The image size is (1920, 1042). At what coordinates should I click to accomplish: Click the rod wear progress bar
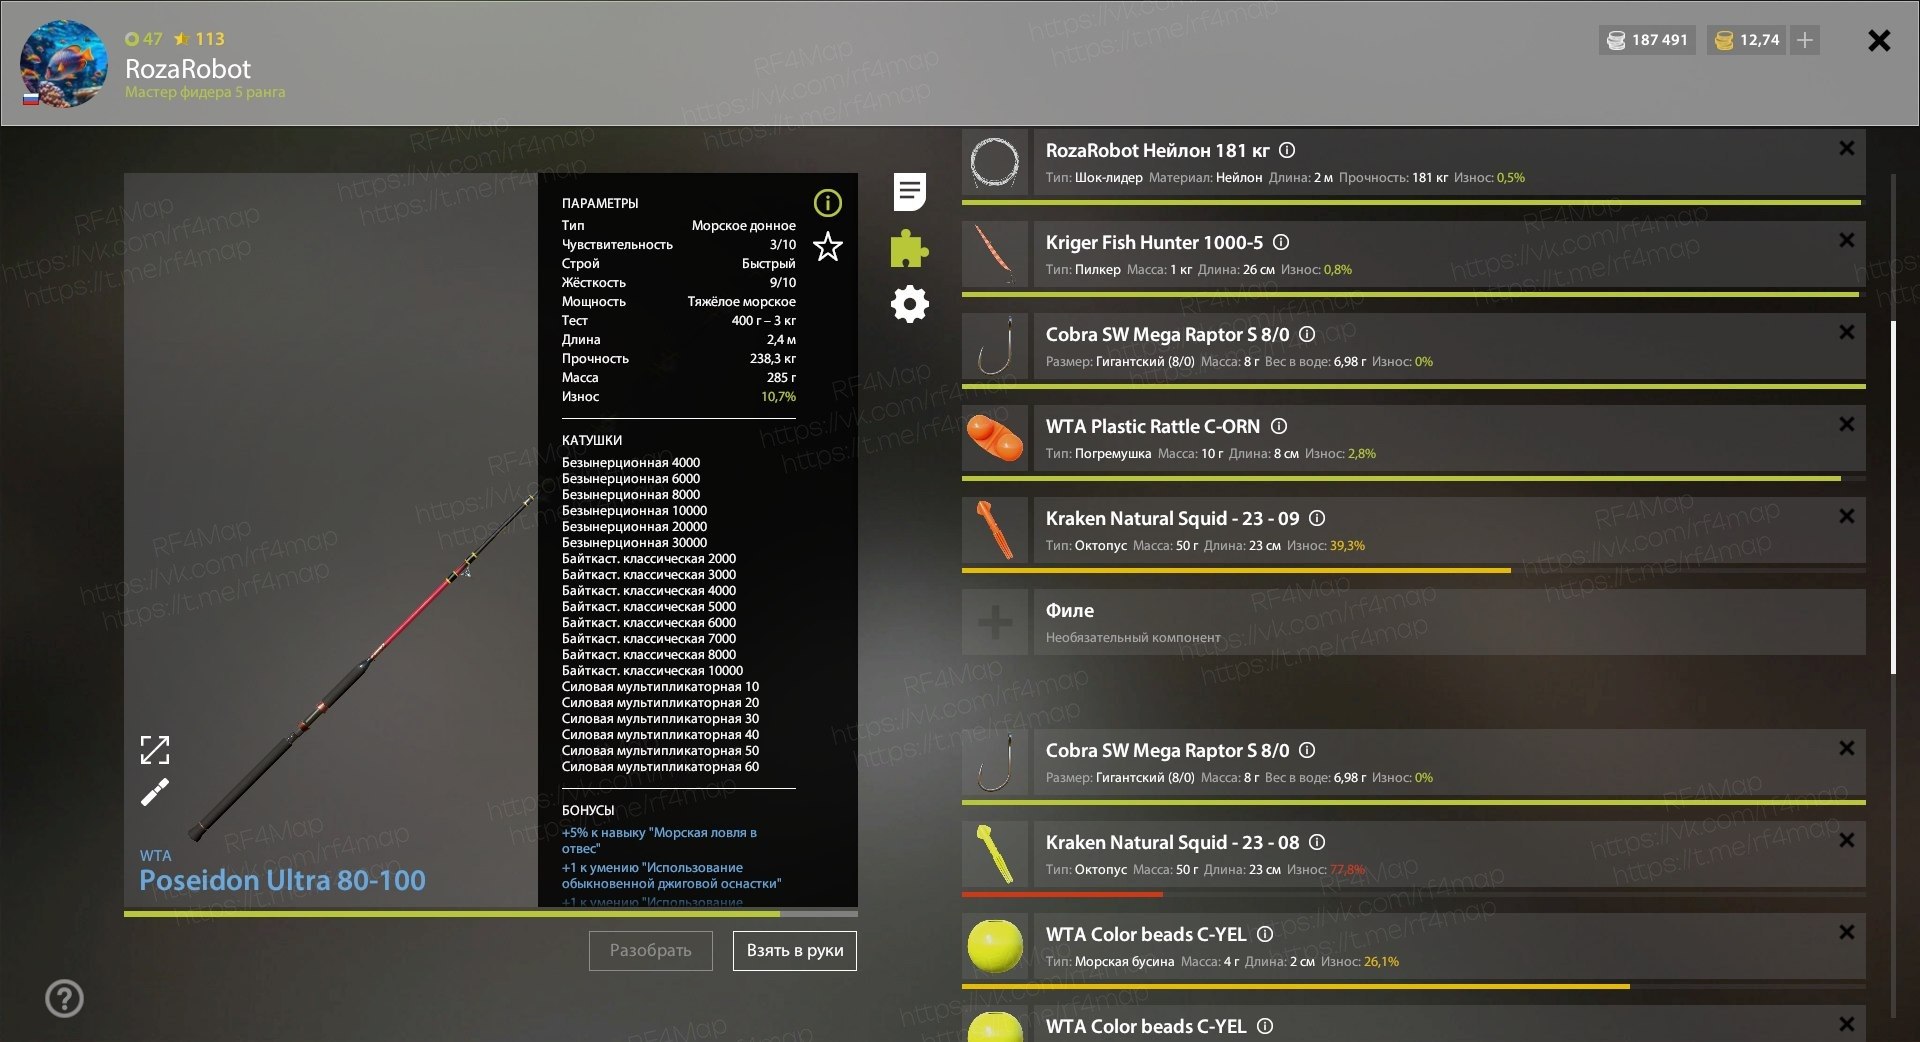pyautogui.click(x=491, y=913)
